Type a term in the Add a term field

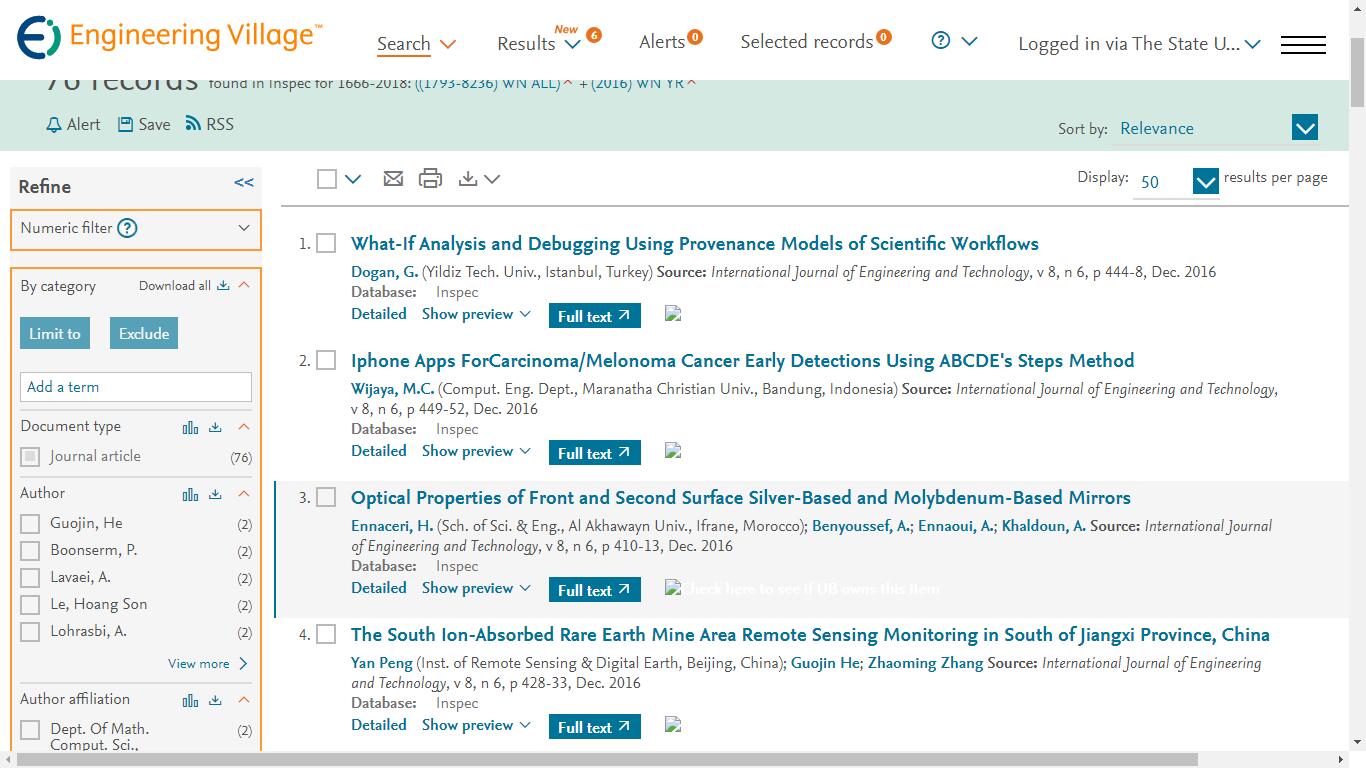tap(135, 387)
